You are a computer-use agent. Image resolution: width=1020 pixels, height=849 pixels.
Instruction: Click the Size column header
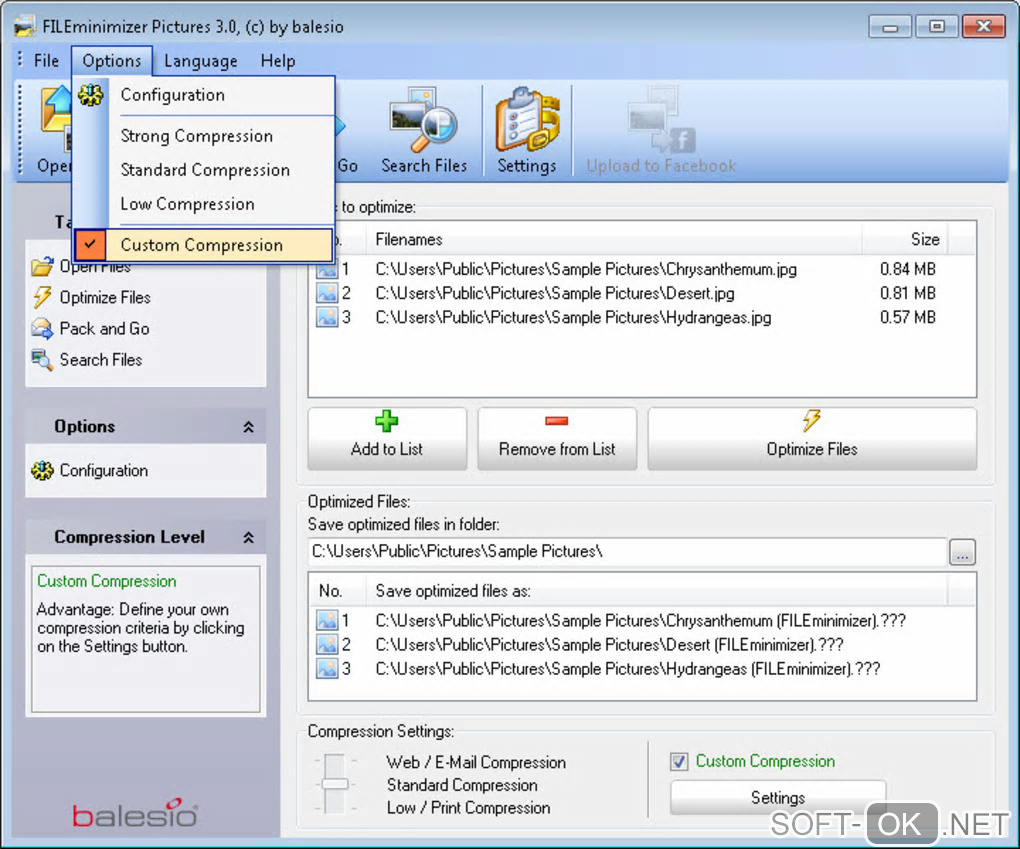(905, 239)
